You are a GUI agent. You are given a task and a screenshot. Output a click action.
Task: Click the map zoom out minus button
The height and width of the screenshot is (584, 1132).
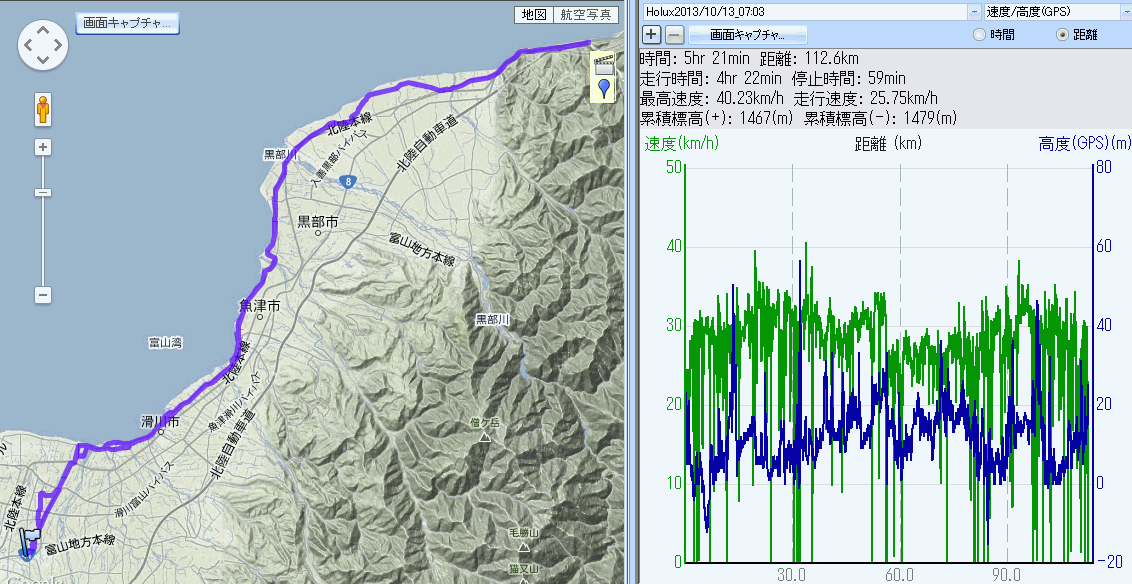coord(43,295)
